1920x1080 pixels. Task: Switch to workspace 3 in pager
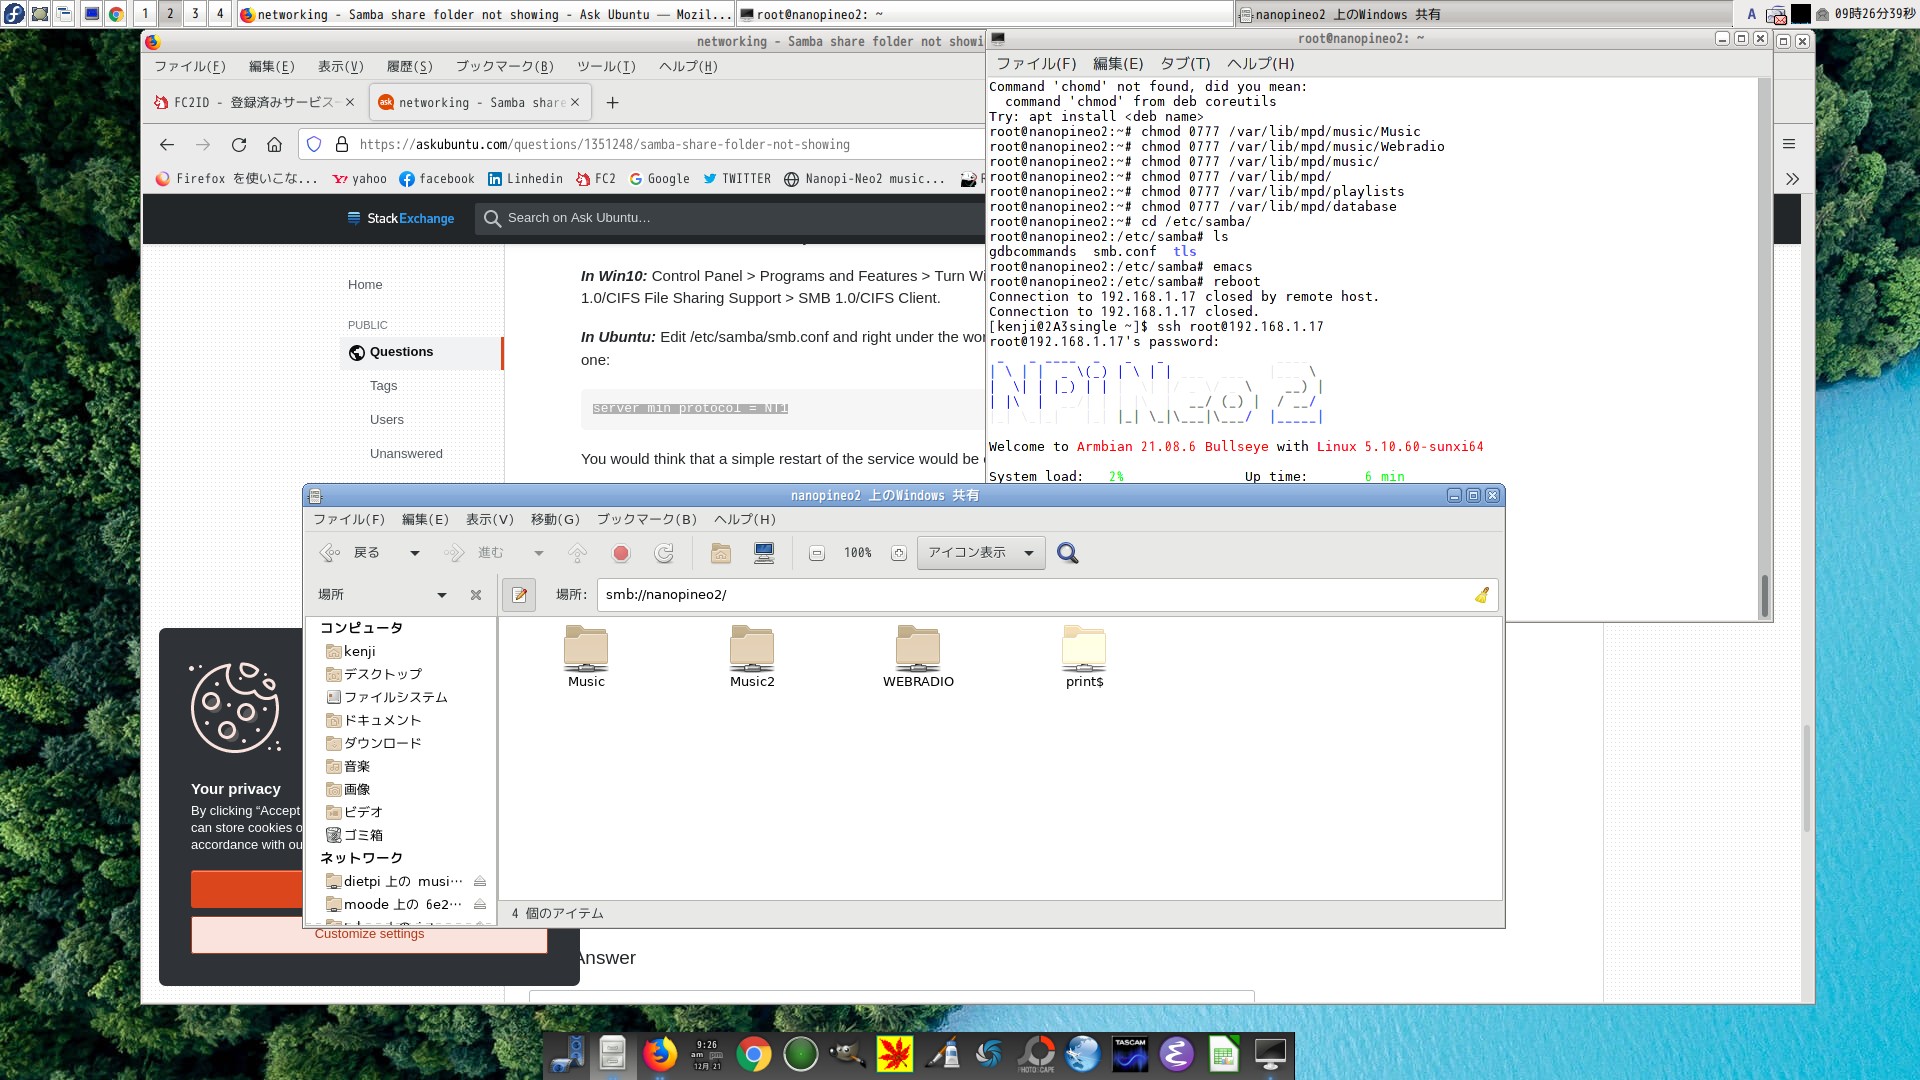point(195,13)
